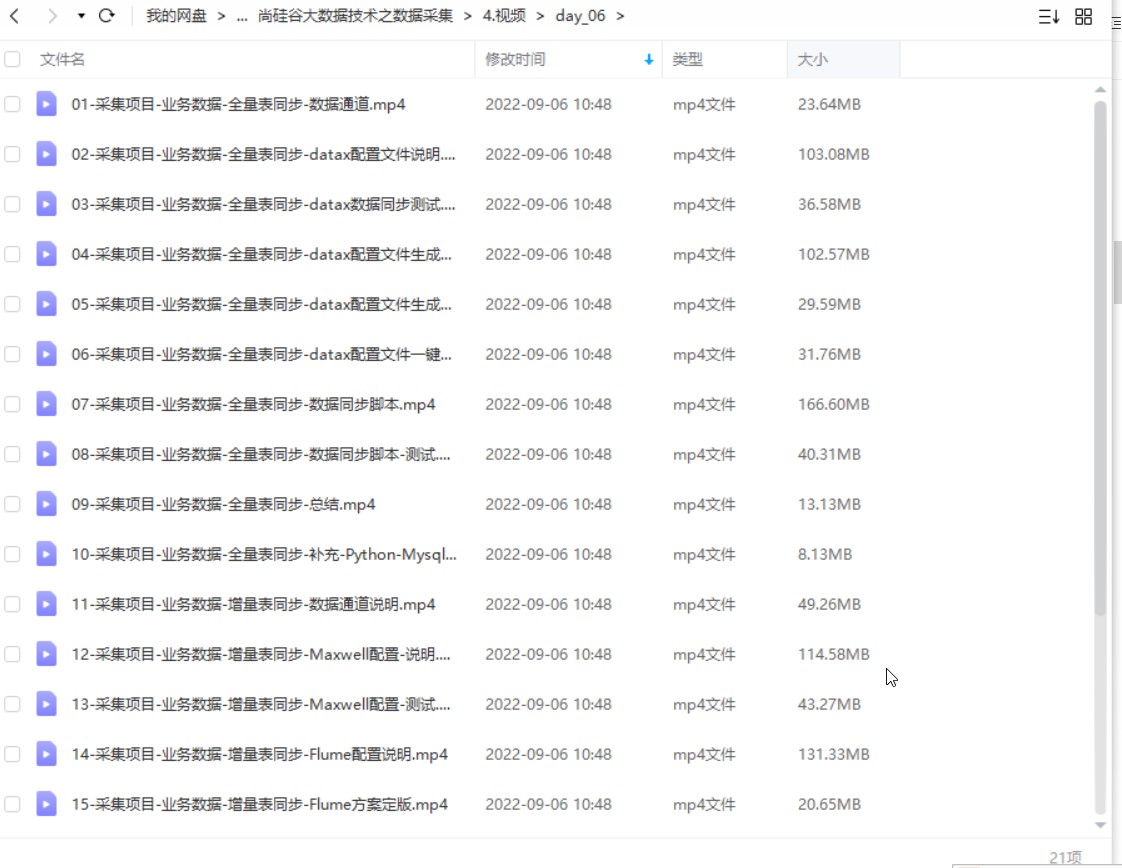This screenshot has height=868, width=1122.
Task: Click video icon of 07-数据同步脚本.mp4
Action: [x=47, y=404]
